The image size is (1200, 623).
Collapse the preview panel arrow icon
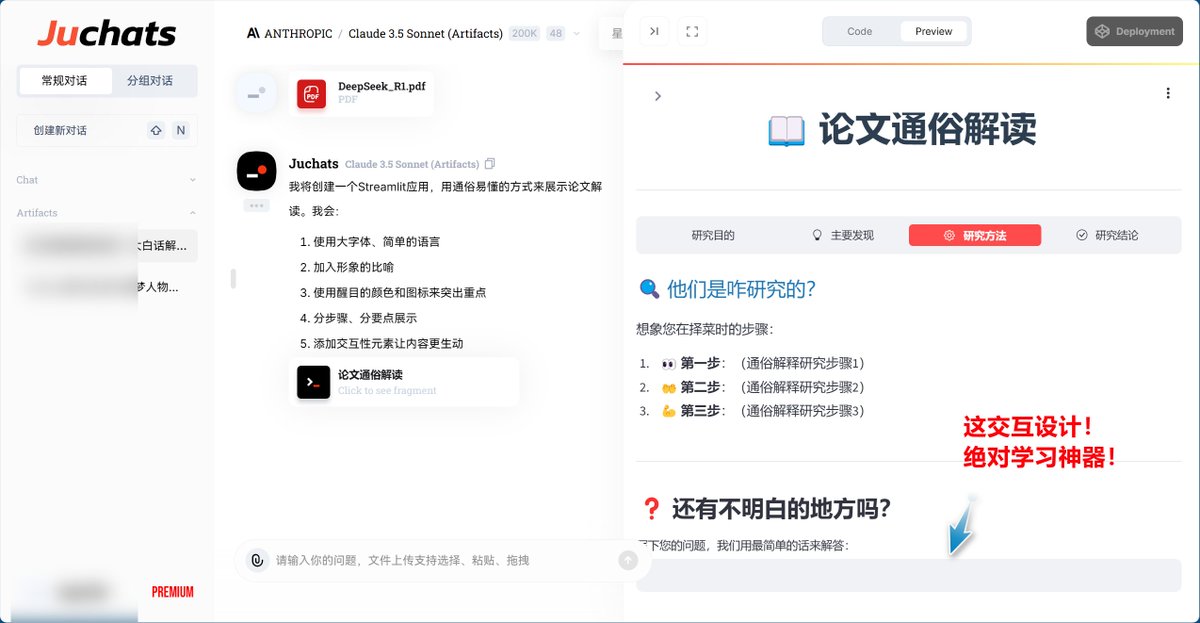(654, 31)
